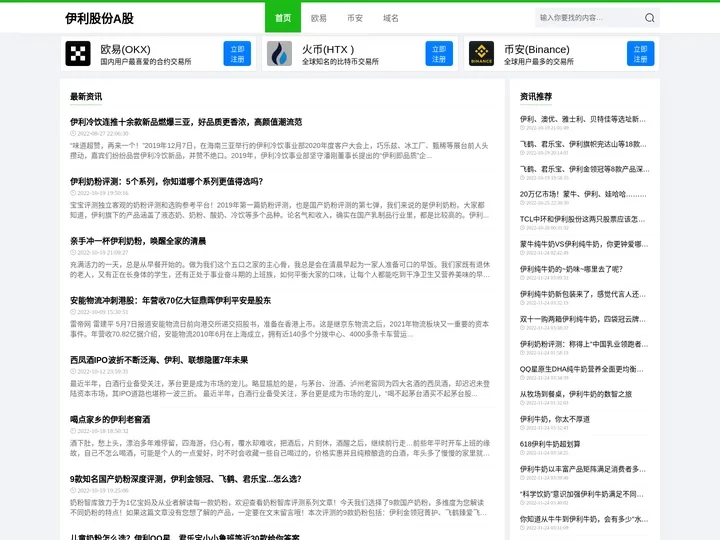This screenshot has height=540, width=720.
Task: Open sidebar link 双十一购两箱伊利纯牛奶
Action: pyautogui.click(x=583, y=319)
